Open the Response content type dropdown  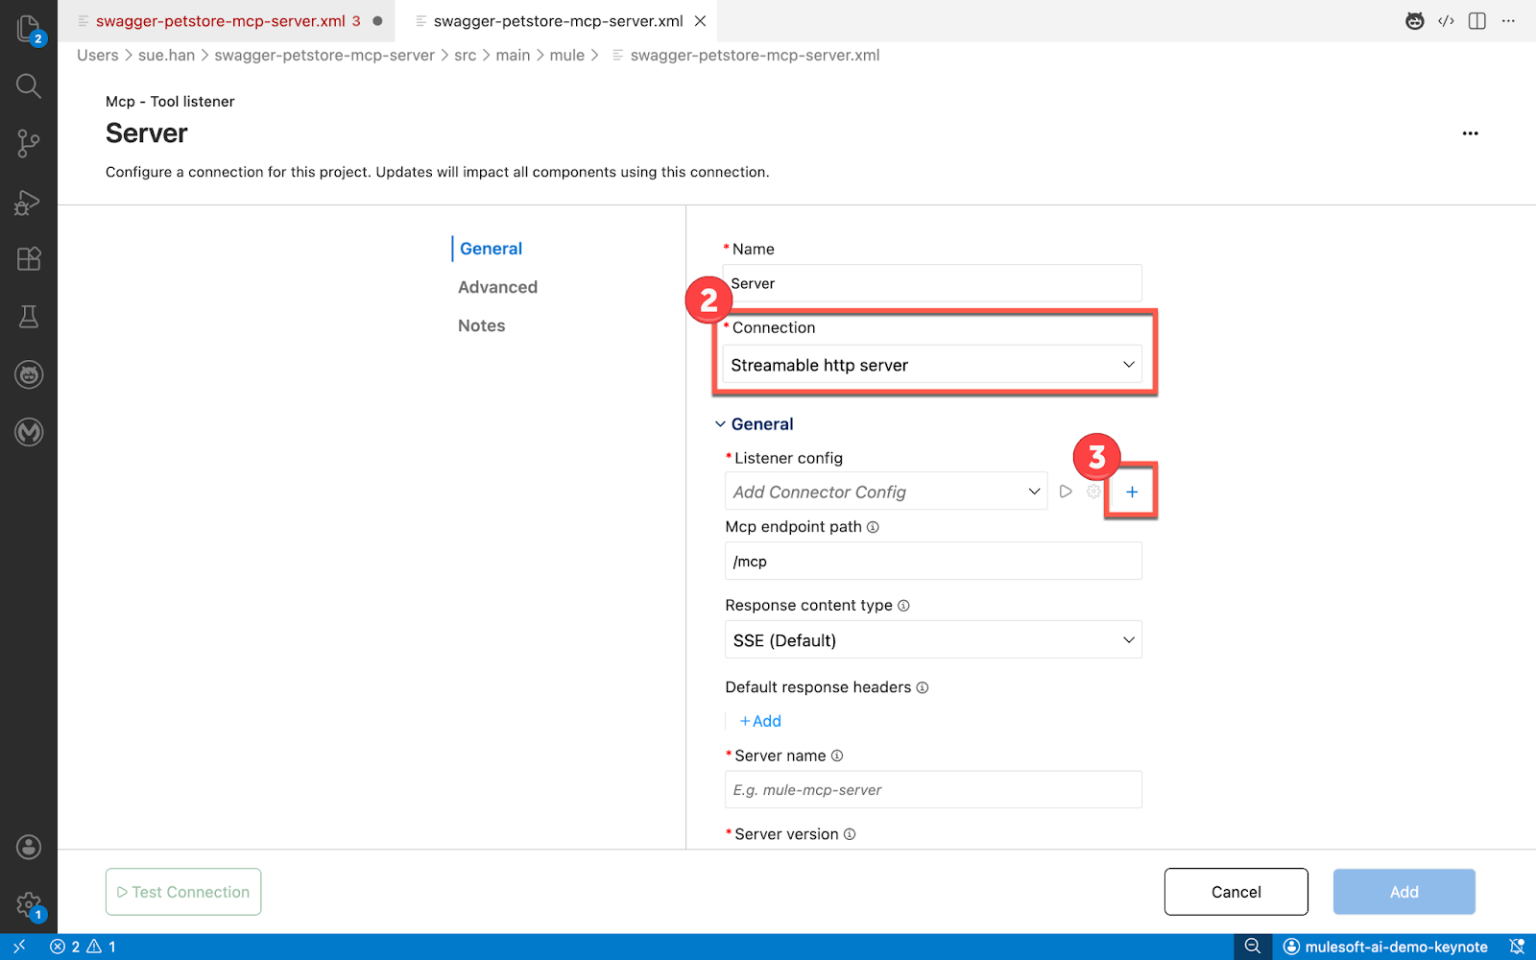tap(932, 639)
